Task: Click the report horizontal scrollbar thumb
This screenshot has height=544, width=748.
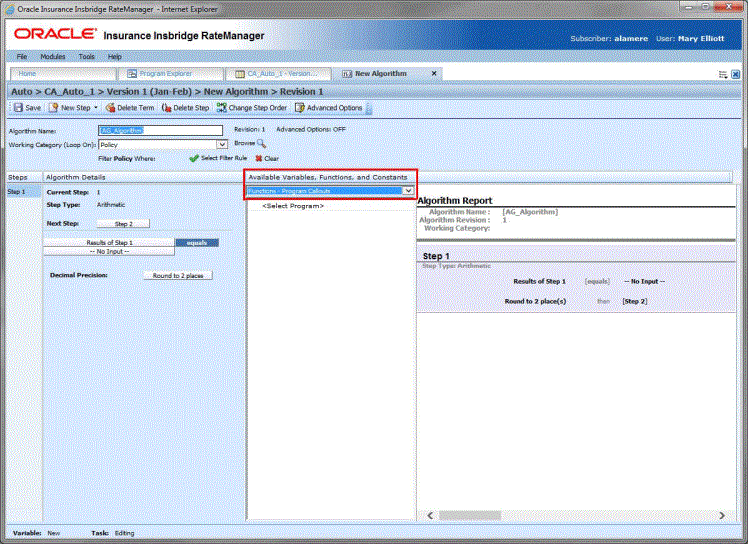Action: point(470,515)
